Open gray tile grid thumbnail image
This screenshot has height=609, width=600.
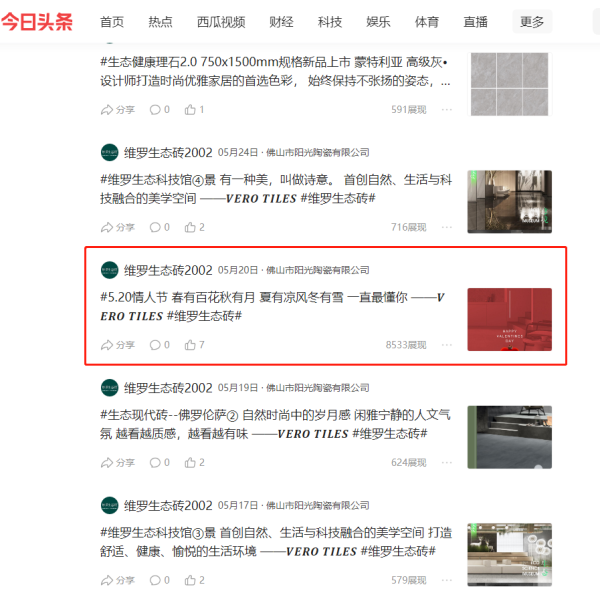pos(510,84)
